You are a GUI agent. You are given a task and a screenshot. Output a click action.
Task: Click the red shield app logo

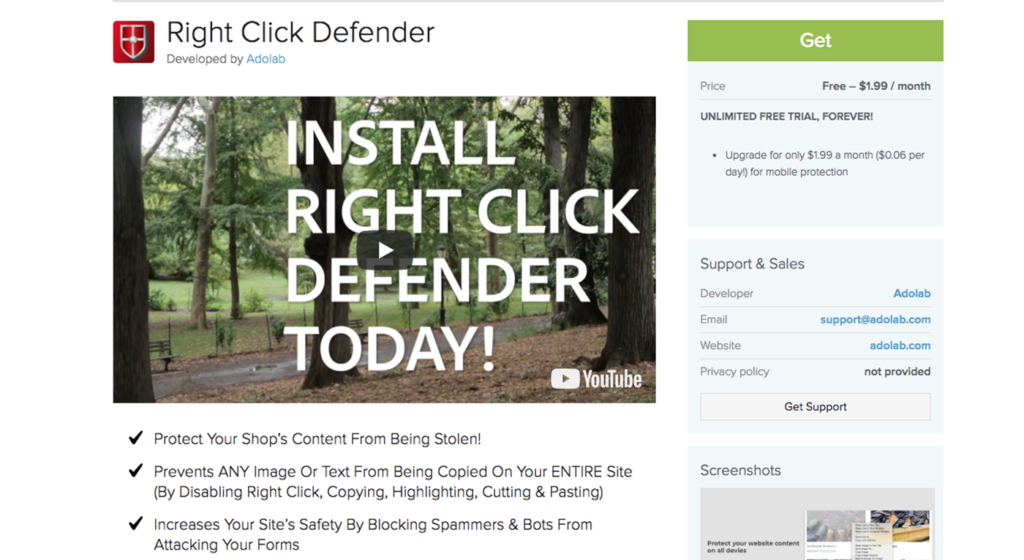coord(134,42)
